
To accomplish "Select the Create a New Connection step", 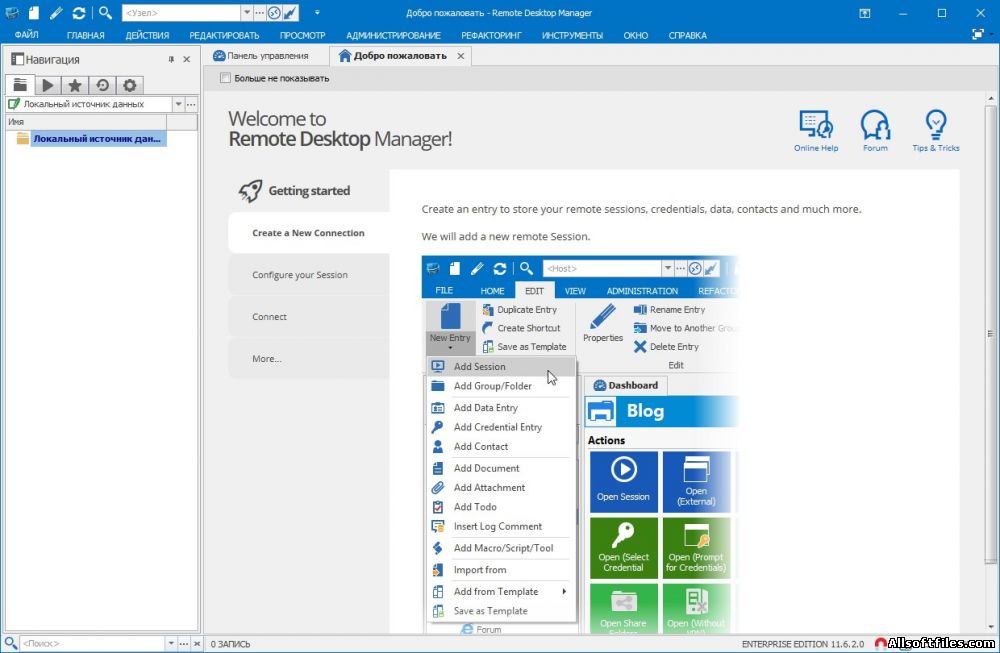I will 309,233.
